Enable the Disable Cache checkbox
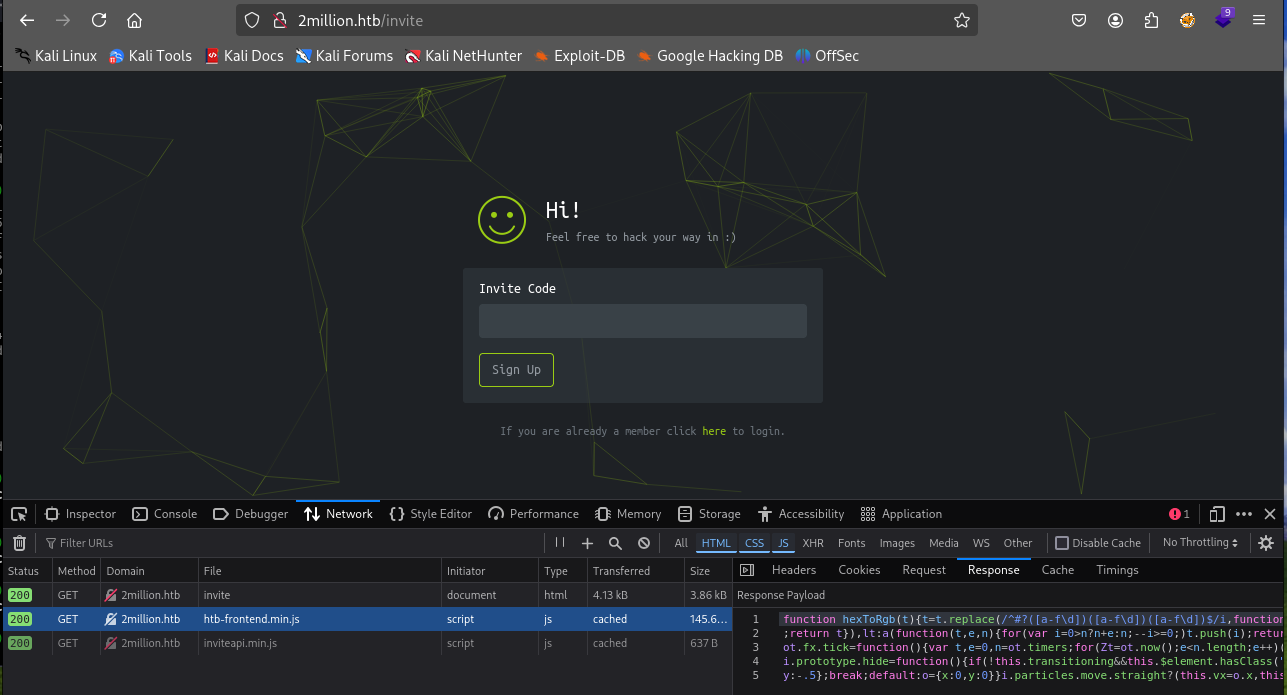Screen dimensions: 1287x695 (1062, 543)
